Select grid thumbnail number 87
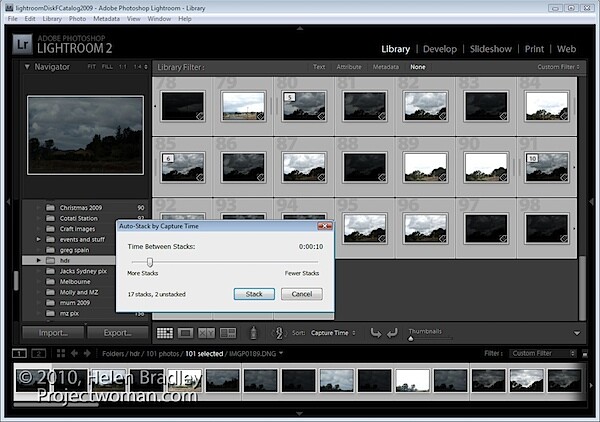 [x=304, y=167]
